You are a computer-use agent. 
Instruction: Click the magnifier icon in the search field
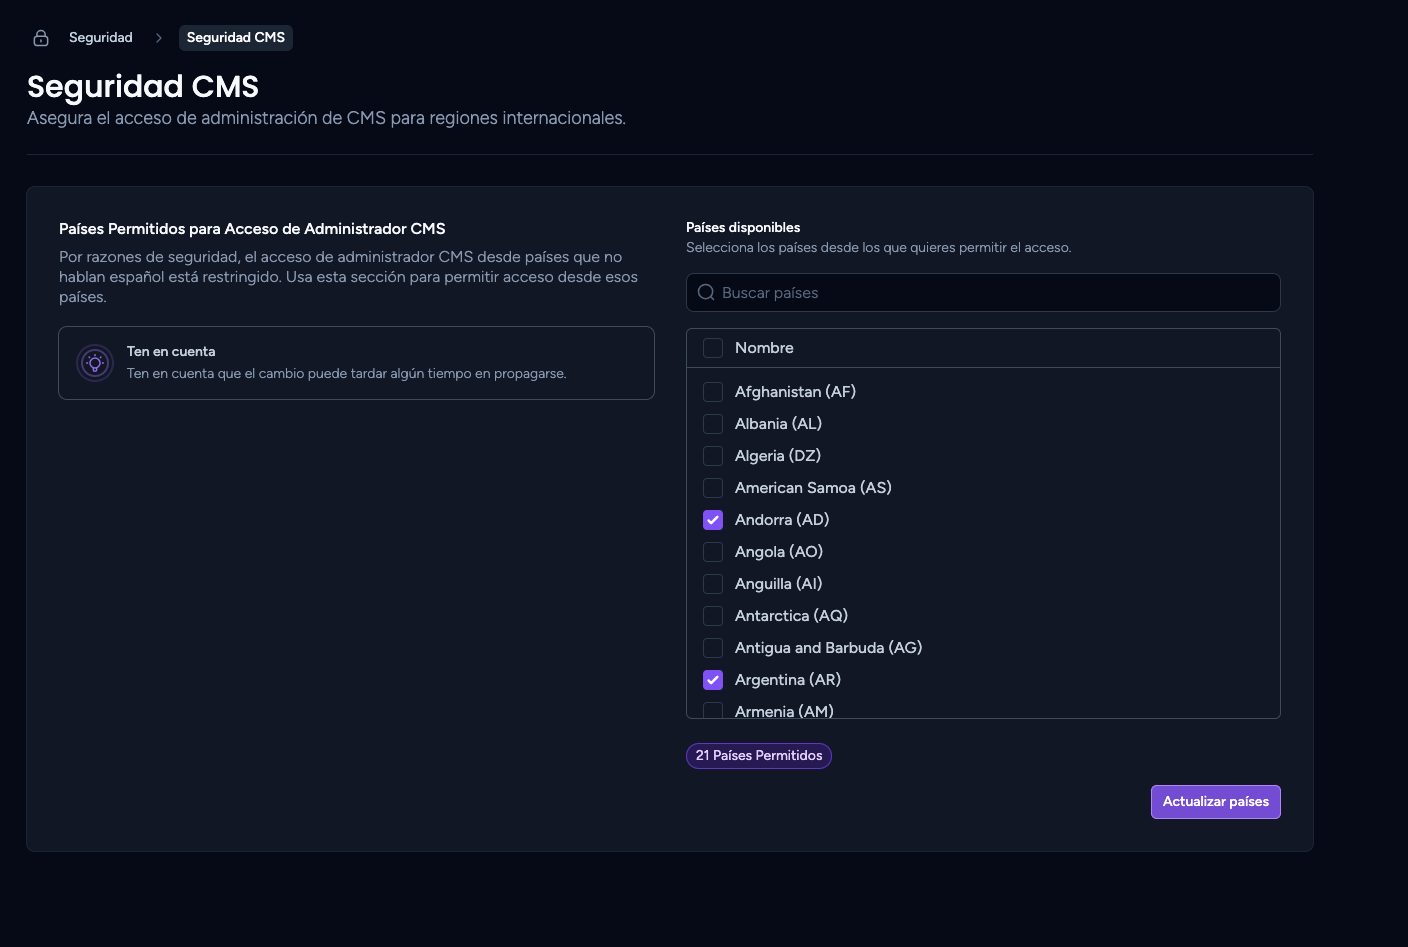coord(706,292)
